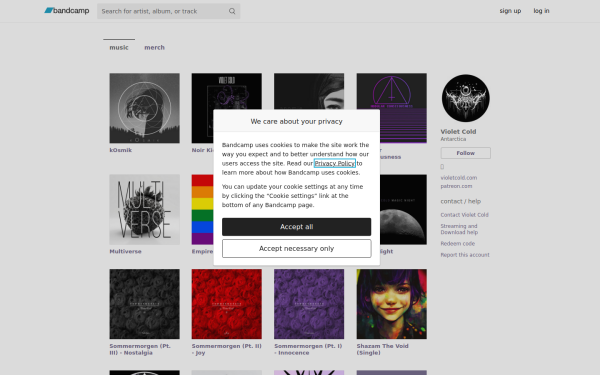600x375 pixels.
Task: Open the Sommermorgen Pt. III Nostalgia cover
Action: point(144,304)
